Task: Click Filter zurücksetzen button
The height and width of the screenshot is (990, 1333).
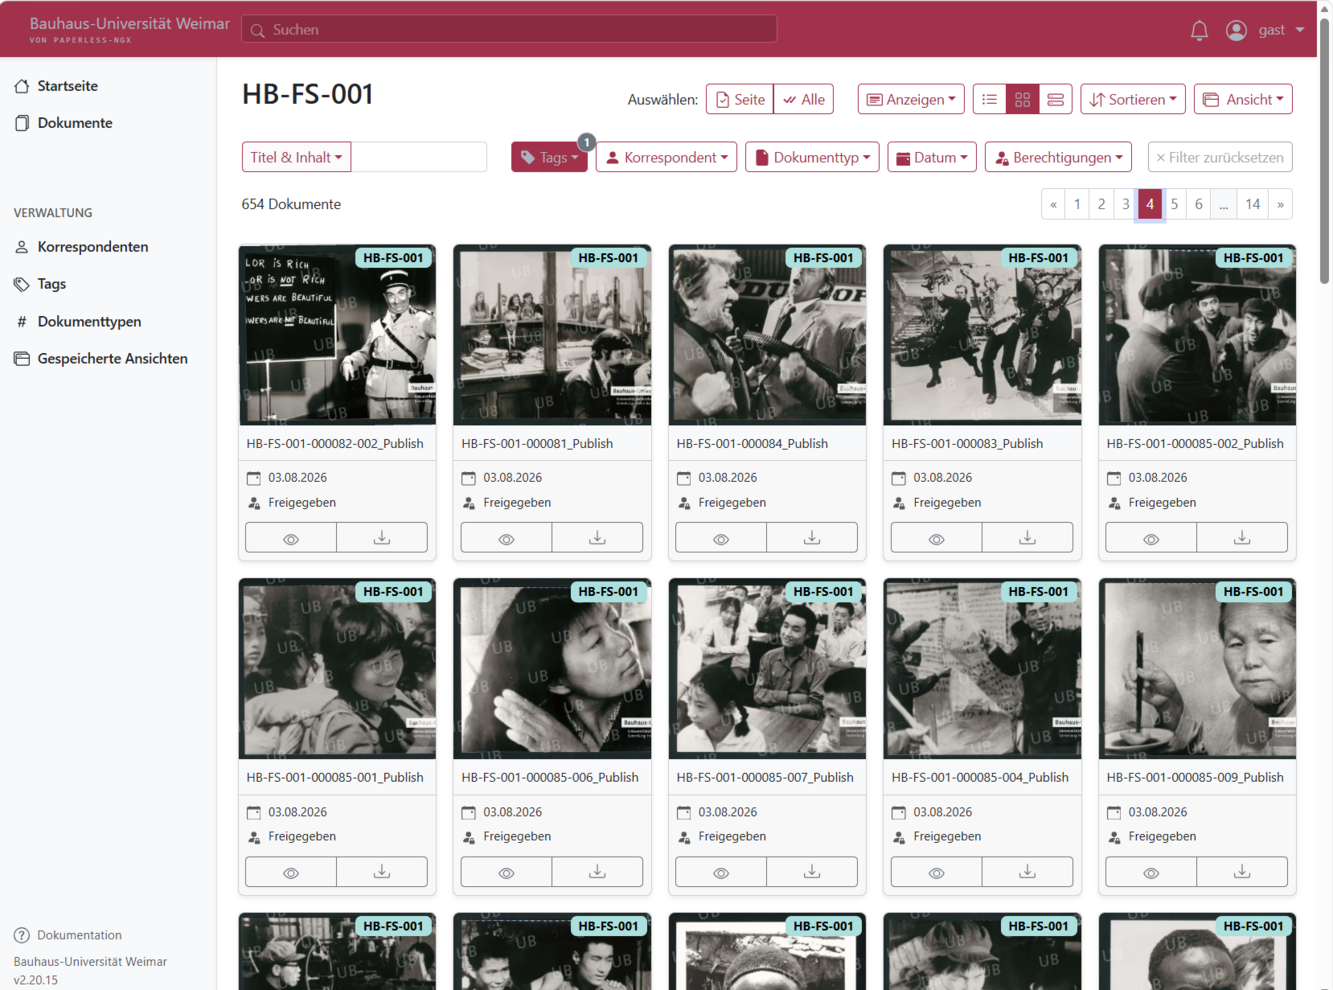Action: pyautogui.click(x=1220, y=157)
